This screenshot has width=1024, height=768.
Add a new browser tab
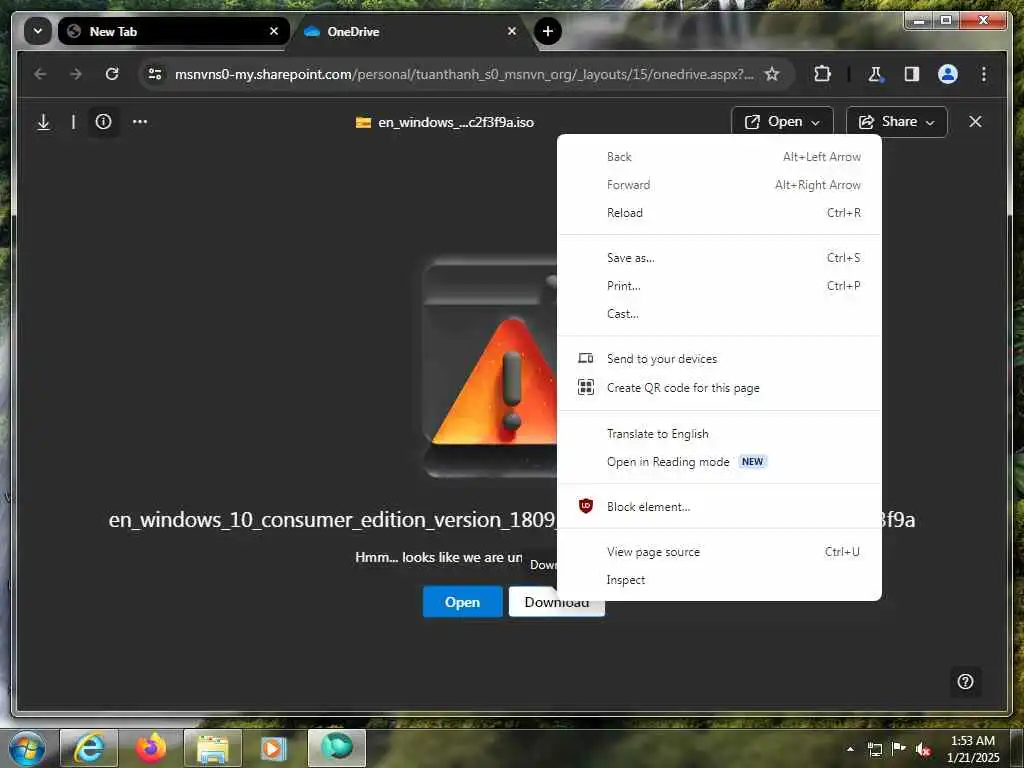coord(547,31)
